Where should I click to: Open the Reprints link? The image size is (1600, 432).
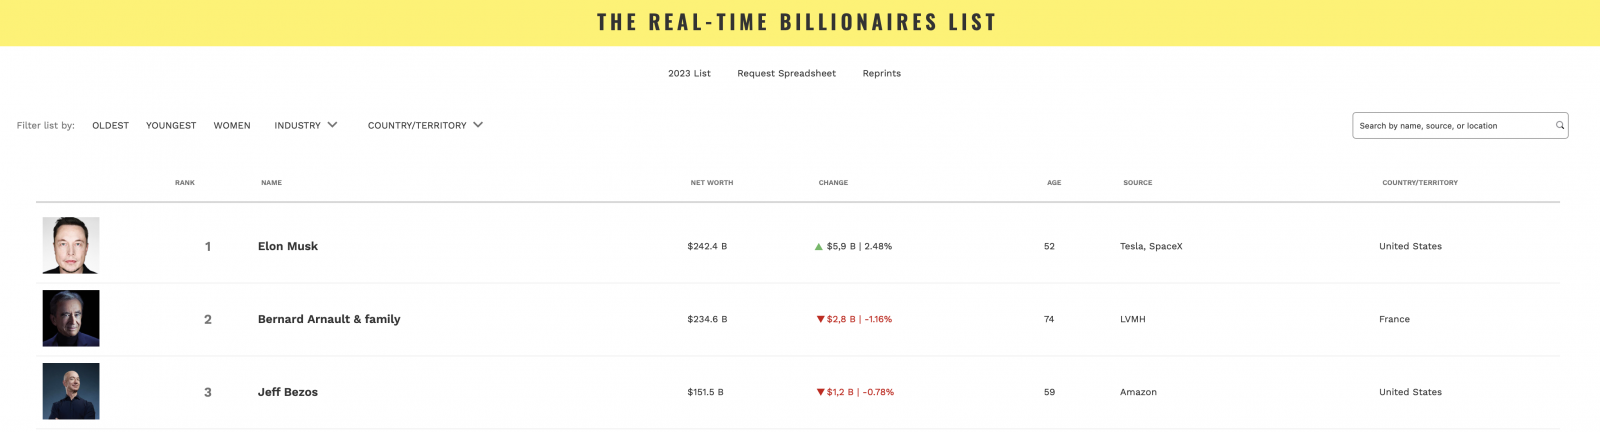[881, 74]
